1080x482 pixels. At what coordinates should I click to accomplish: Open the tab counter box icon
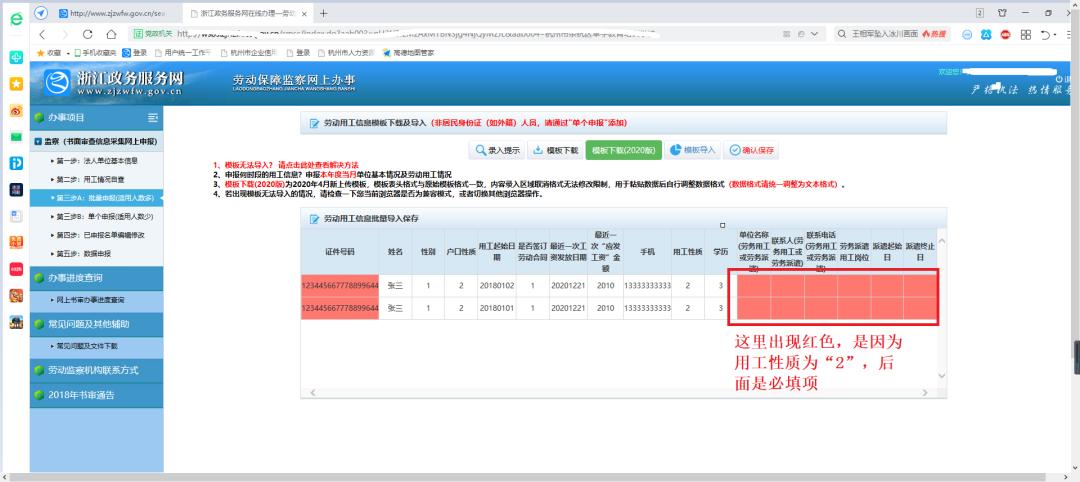pyautogui.click(x=979, y=13)
